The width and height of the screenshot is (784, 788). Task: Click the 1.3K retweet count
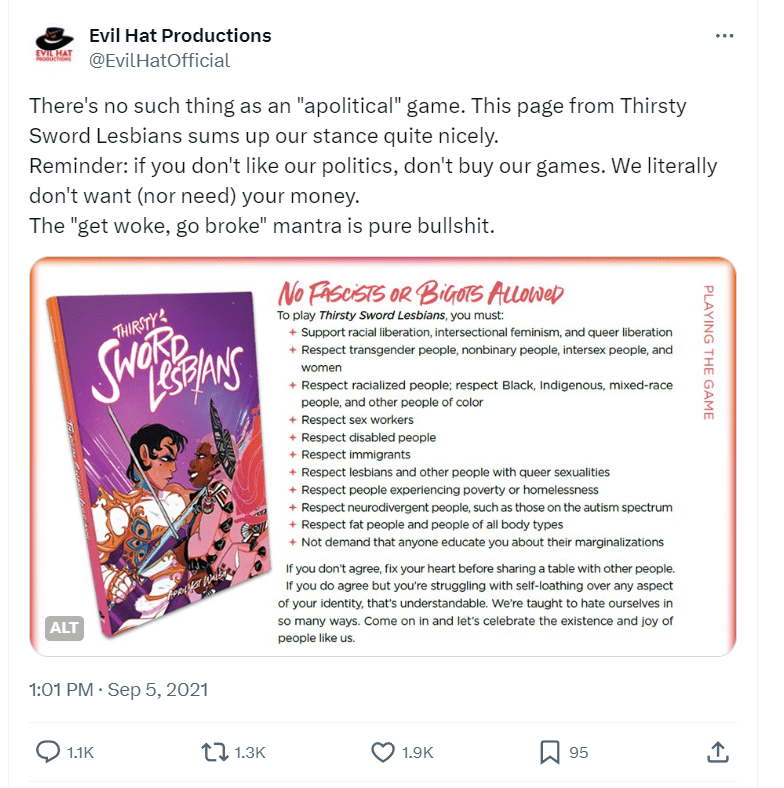tap(250, 753)
